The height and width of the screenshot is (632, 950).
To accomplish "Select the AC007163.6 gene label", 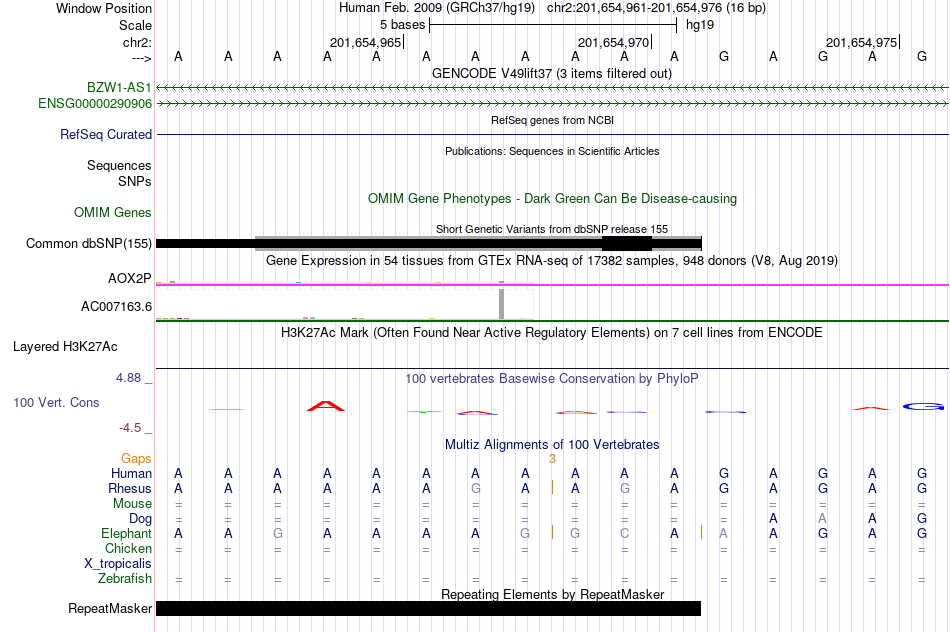I will click(x=116, y=307).
